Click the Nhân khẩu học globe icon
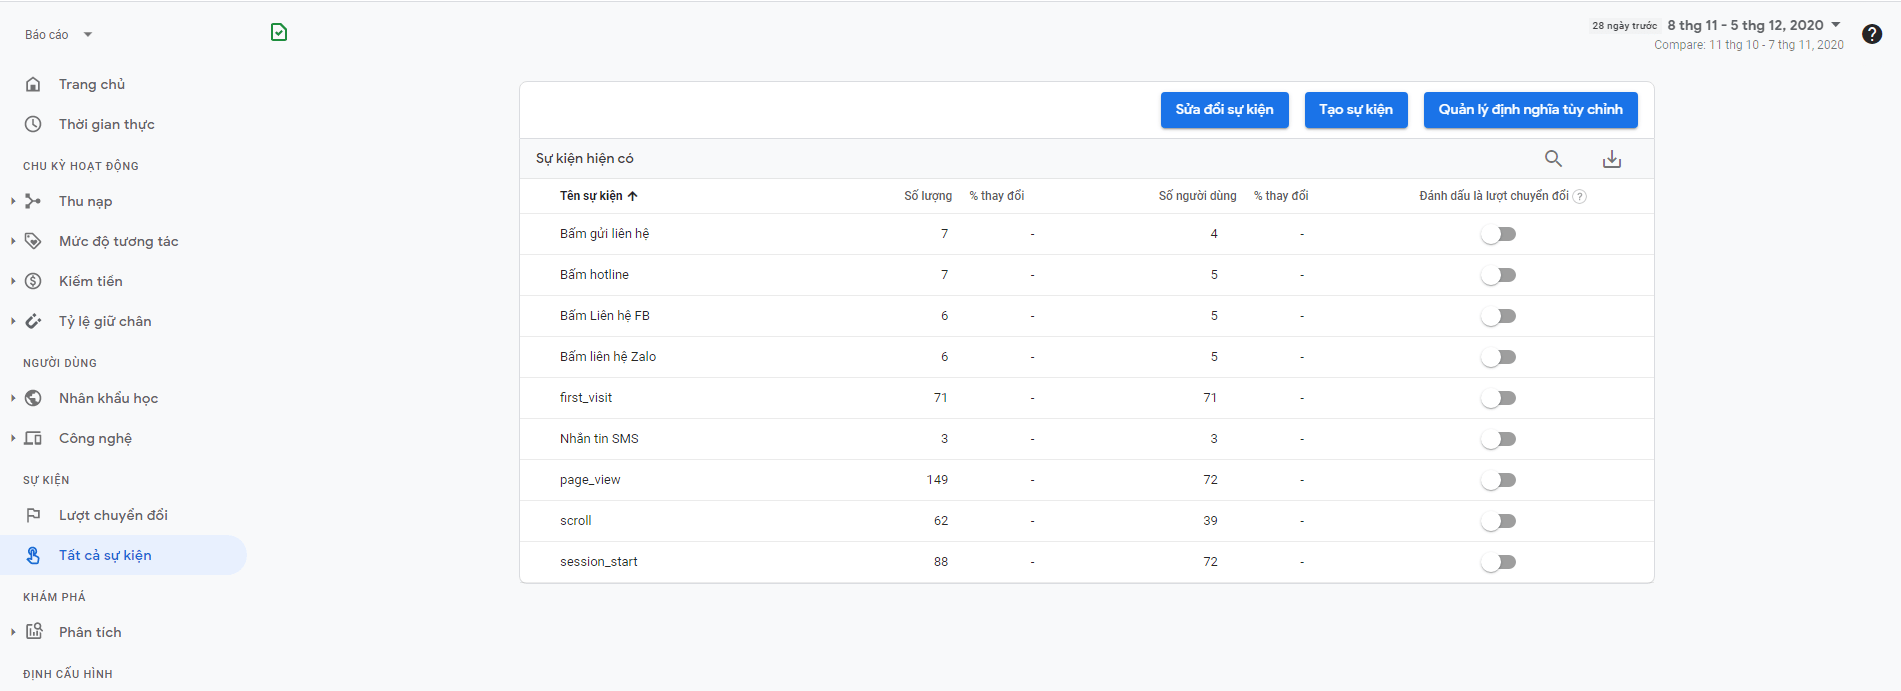 33,398
